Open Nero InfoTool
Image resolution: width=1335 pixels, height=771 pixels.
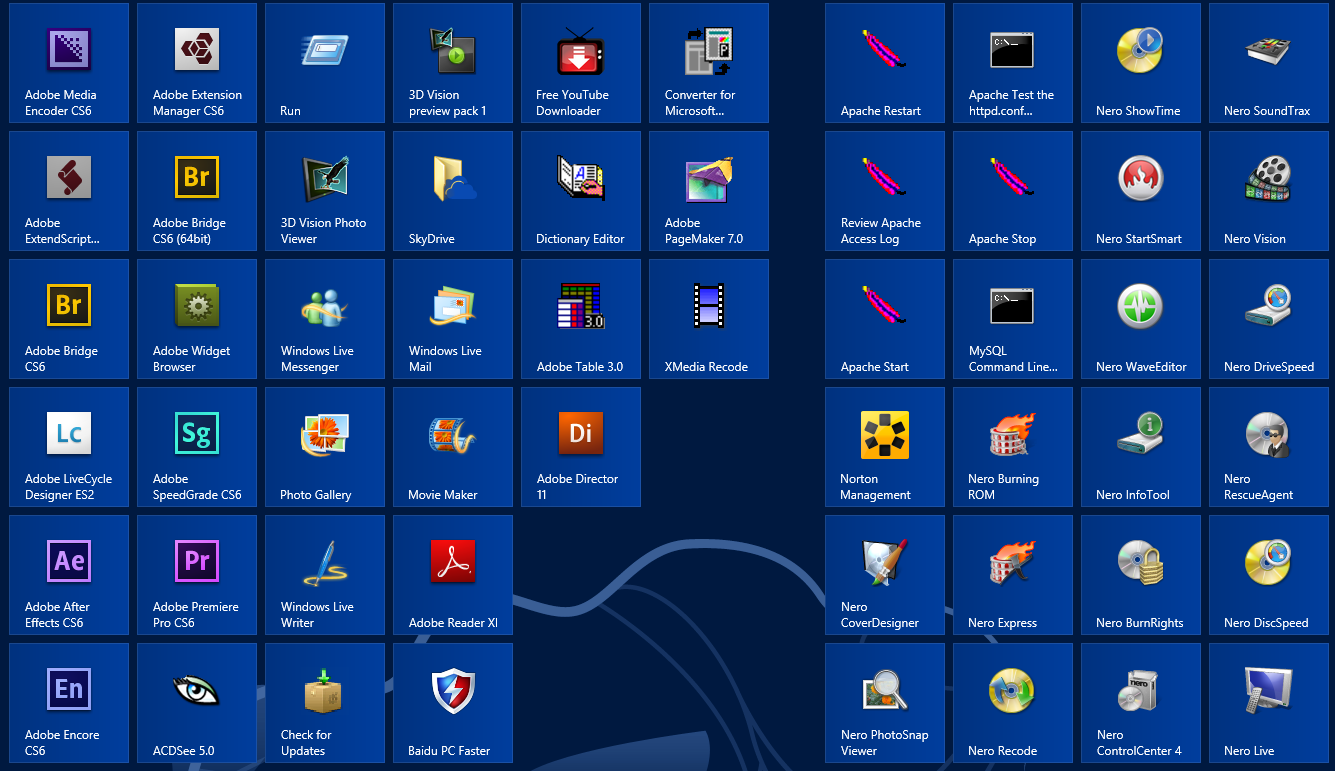click(x=1141, y=447)
